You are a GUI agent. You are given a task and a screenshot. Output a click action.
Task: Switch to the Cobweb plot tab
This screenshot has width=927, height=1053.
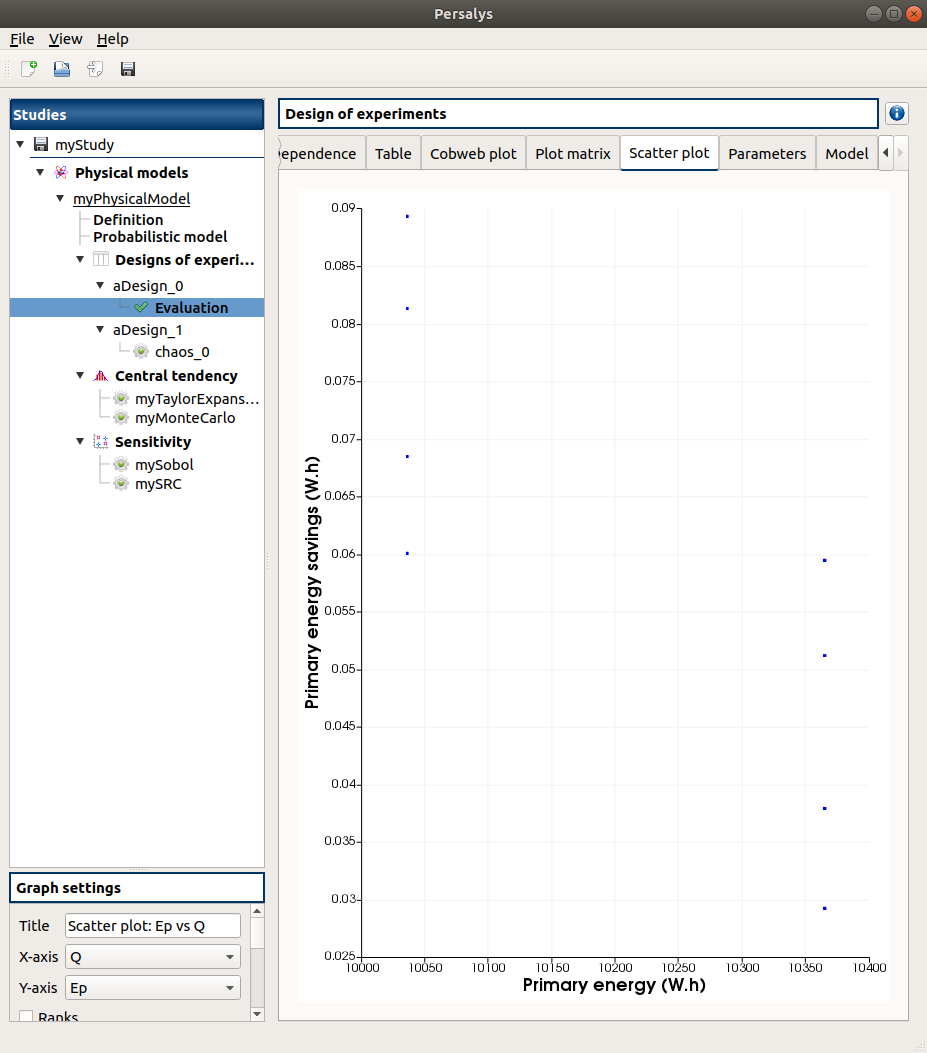pos(473,154)
